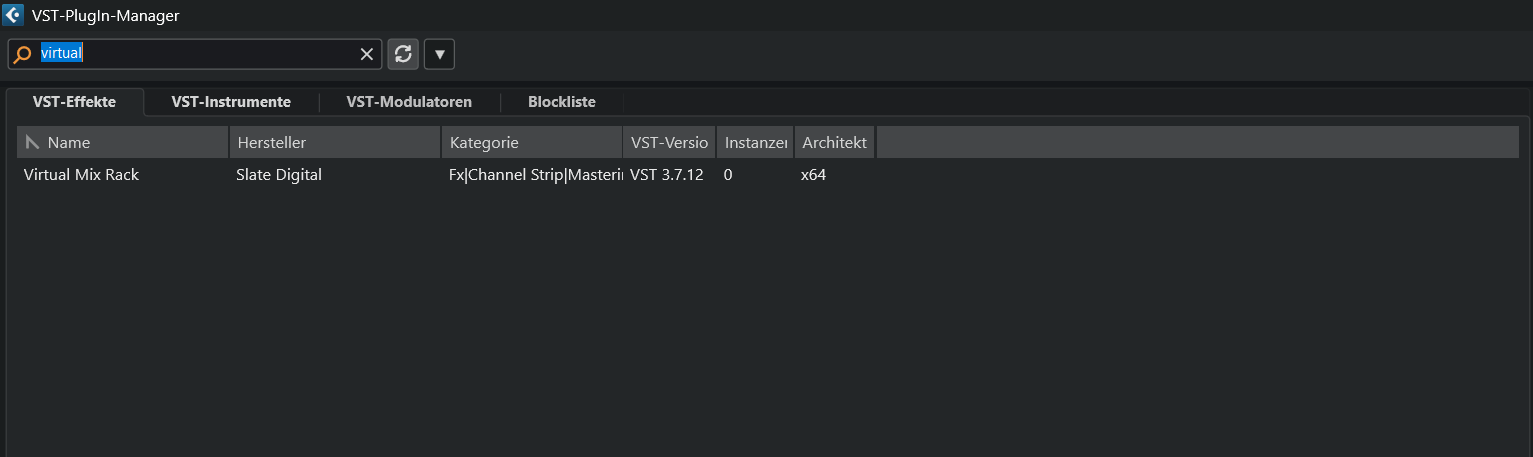Select the Virtual Mix Rack plug-in entry
Viewport: 1533px width, 457px height.
[x=81, y=175]
